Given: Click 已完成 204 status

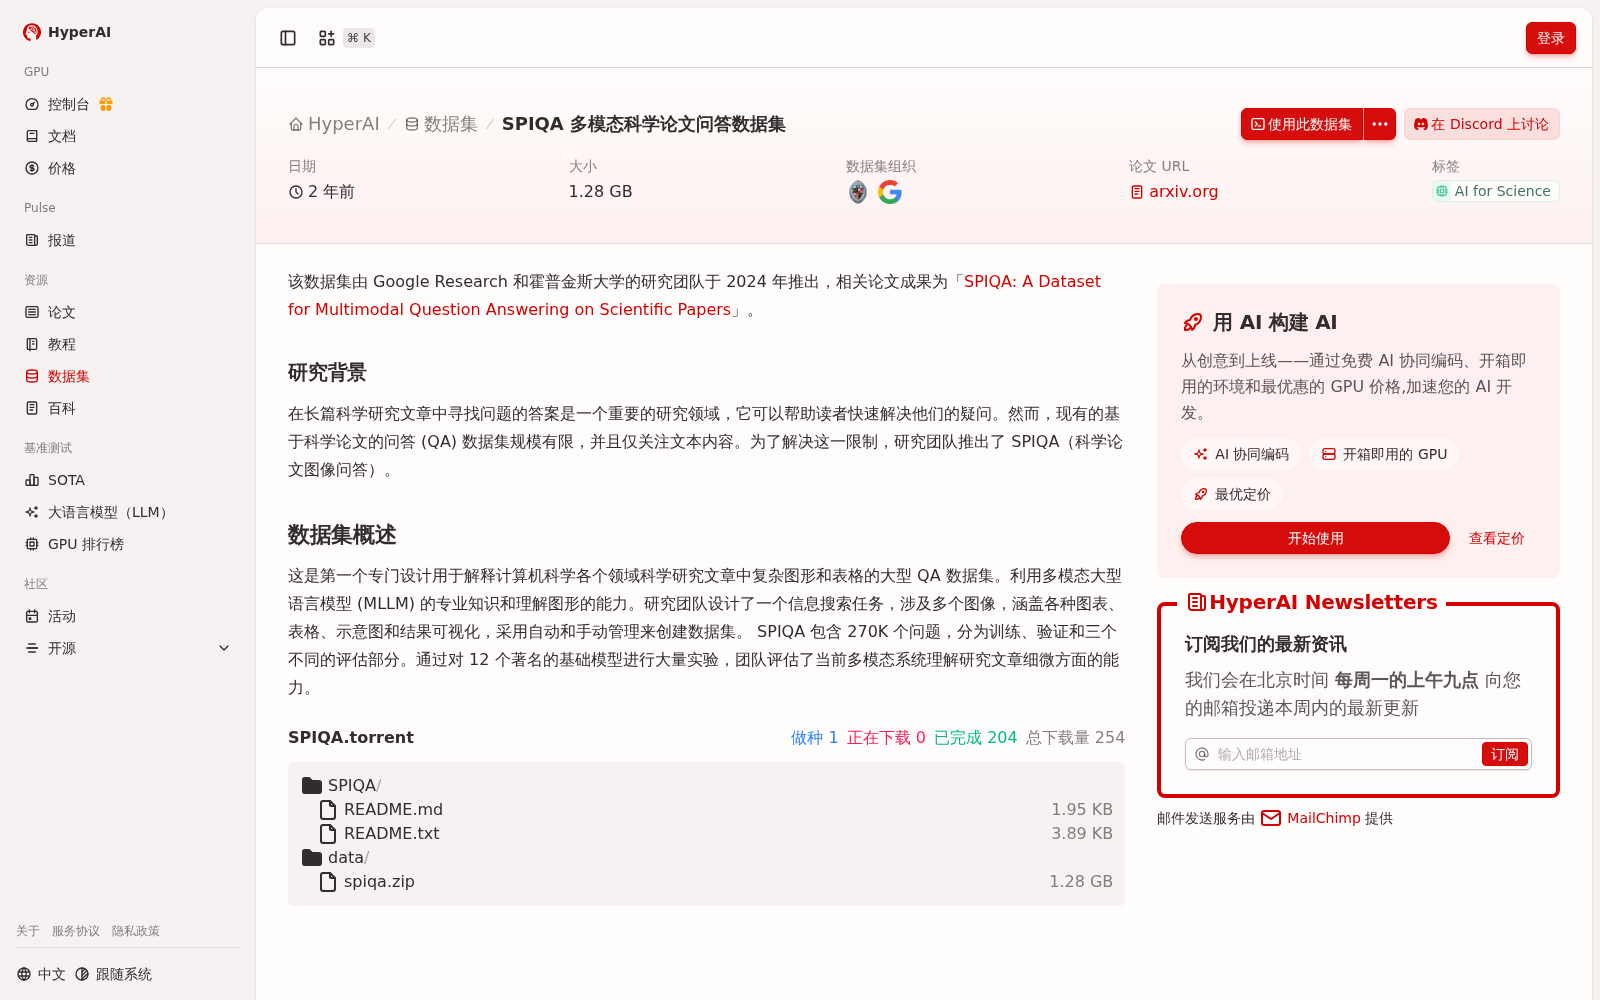Looking at the screenshot, I should 975,737.
